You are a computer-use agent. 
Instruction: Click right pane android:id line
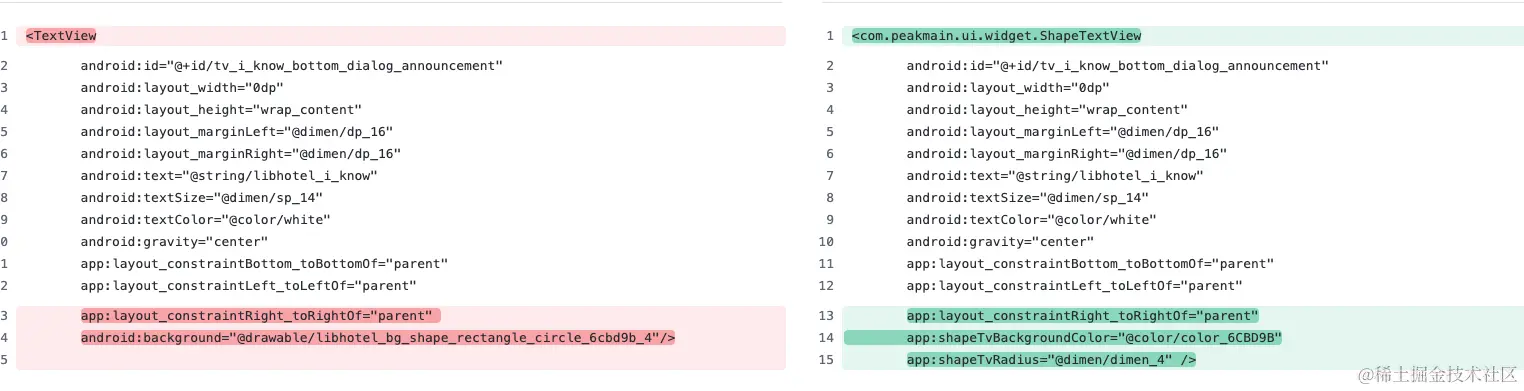pyautogui.click(x=1117, y=66)
